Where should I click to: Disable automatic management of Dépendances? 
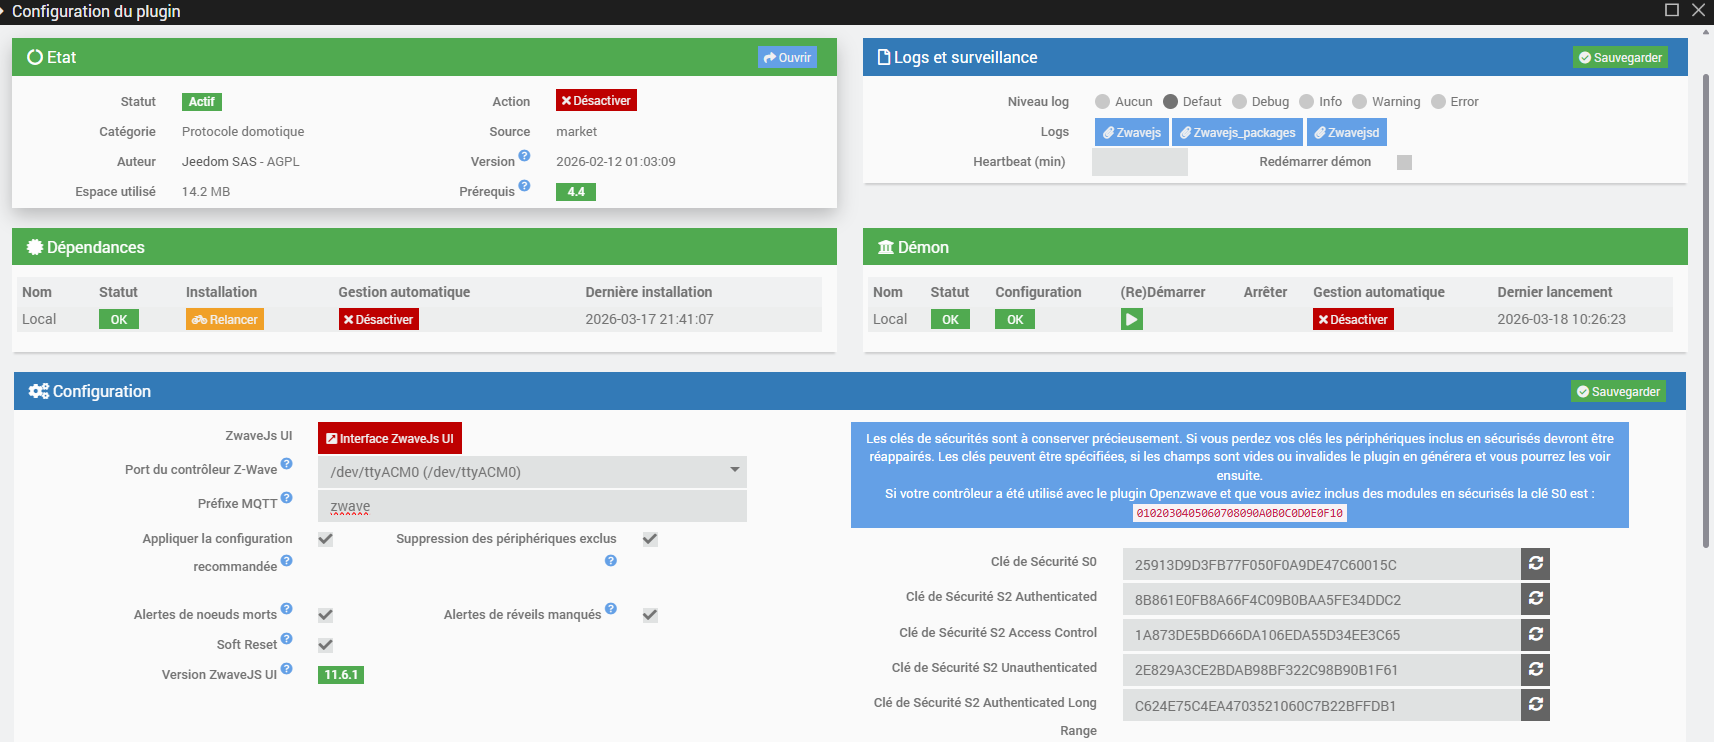(x=378, y=319)
